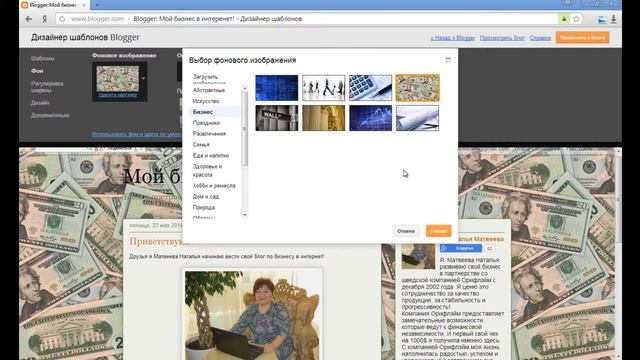Click category list scroll-down arrow
Image resolution: width=640 pixels, height=360 pixels.
pos(244,215)
